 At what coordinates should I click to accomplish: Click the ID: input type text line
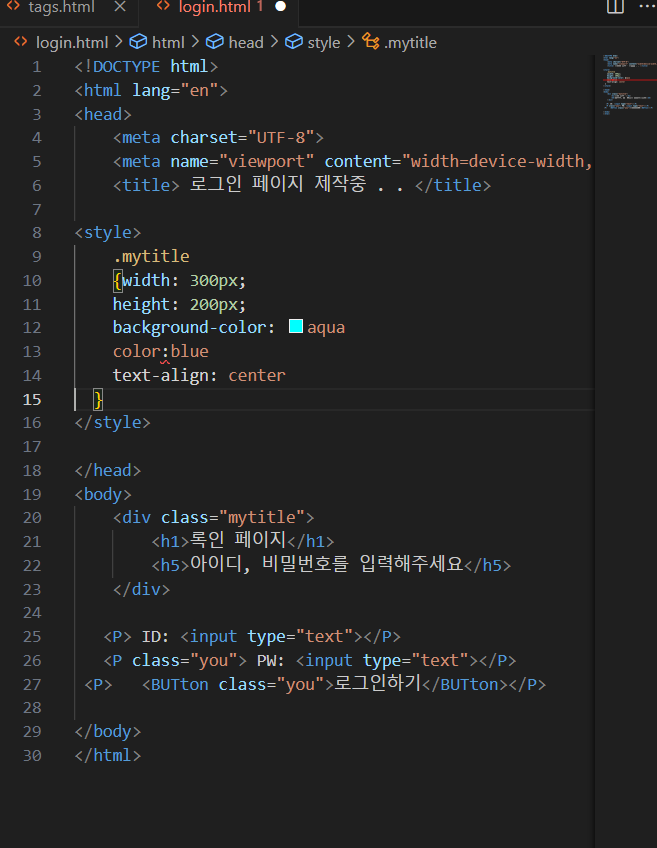point(252,637)
